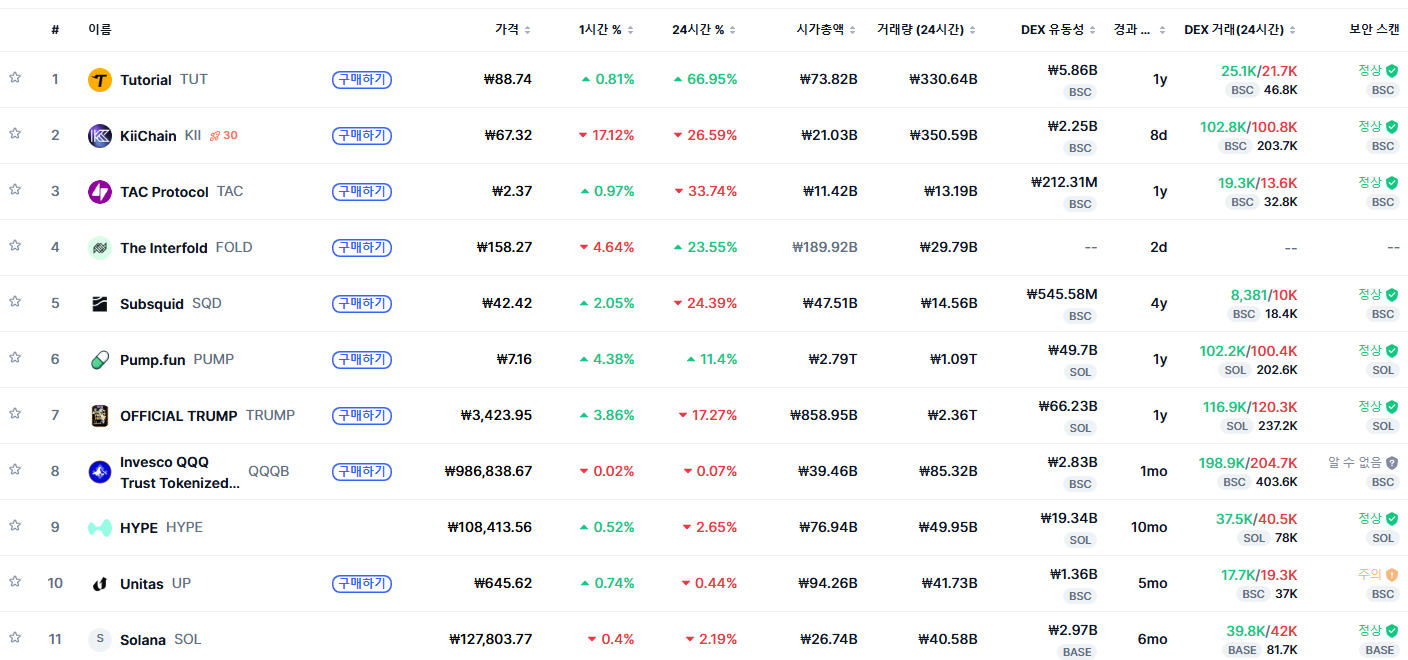Click Solana's green security check icon

pos(1391,631)
